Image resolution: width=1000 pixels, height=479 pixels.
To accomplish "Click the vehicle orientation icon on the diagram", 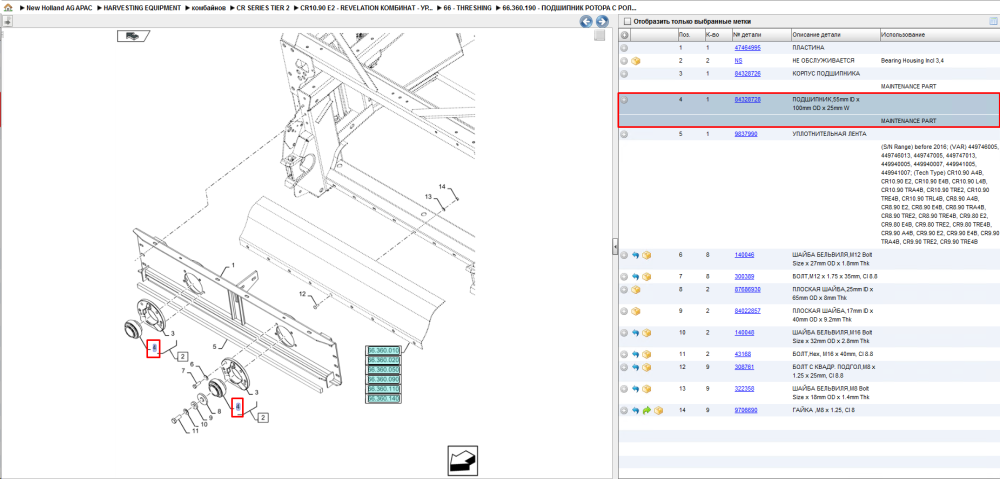I will (x=133, y=36).
